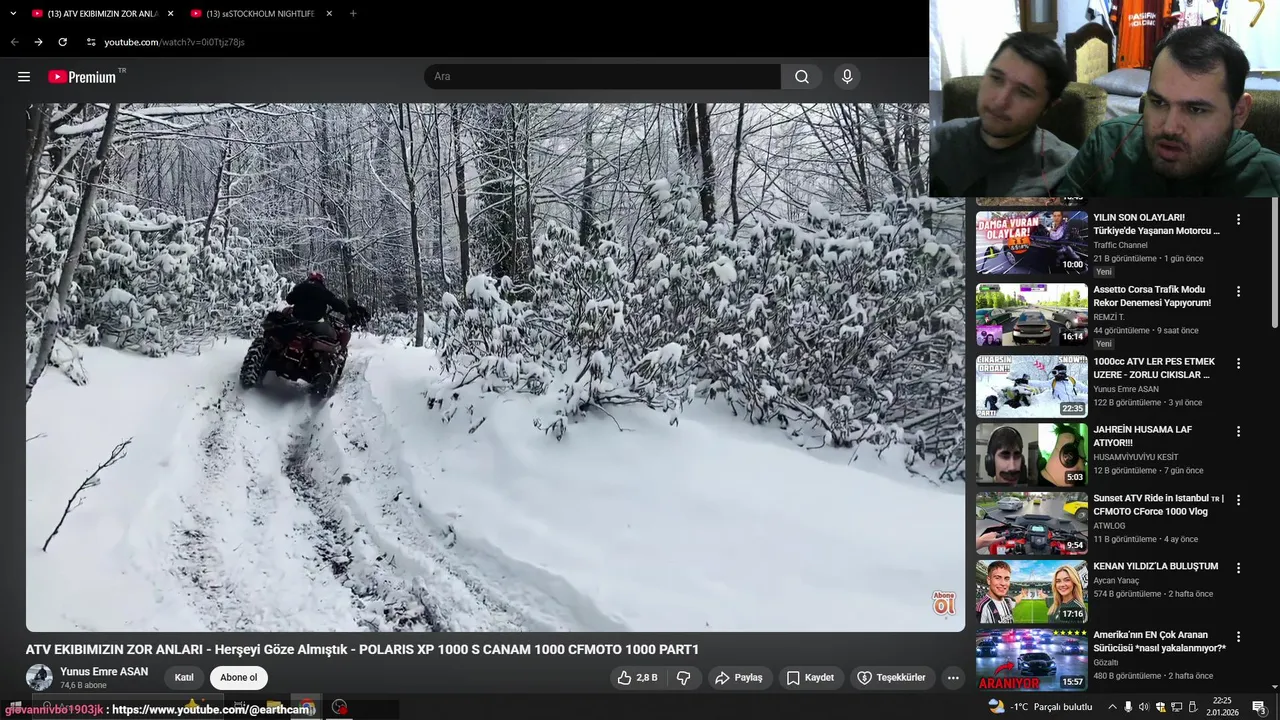
Task: Click the Abone ol watermark on video
Action: 944,603
